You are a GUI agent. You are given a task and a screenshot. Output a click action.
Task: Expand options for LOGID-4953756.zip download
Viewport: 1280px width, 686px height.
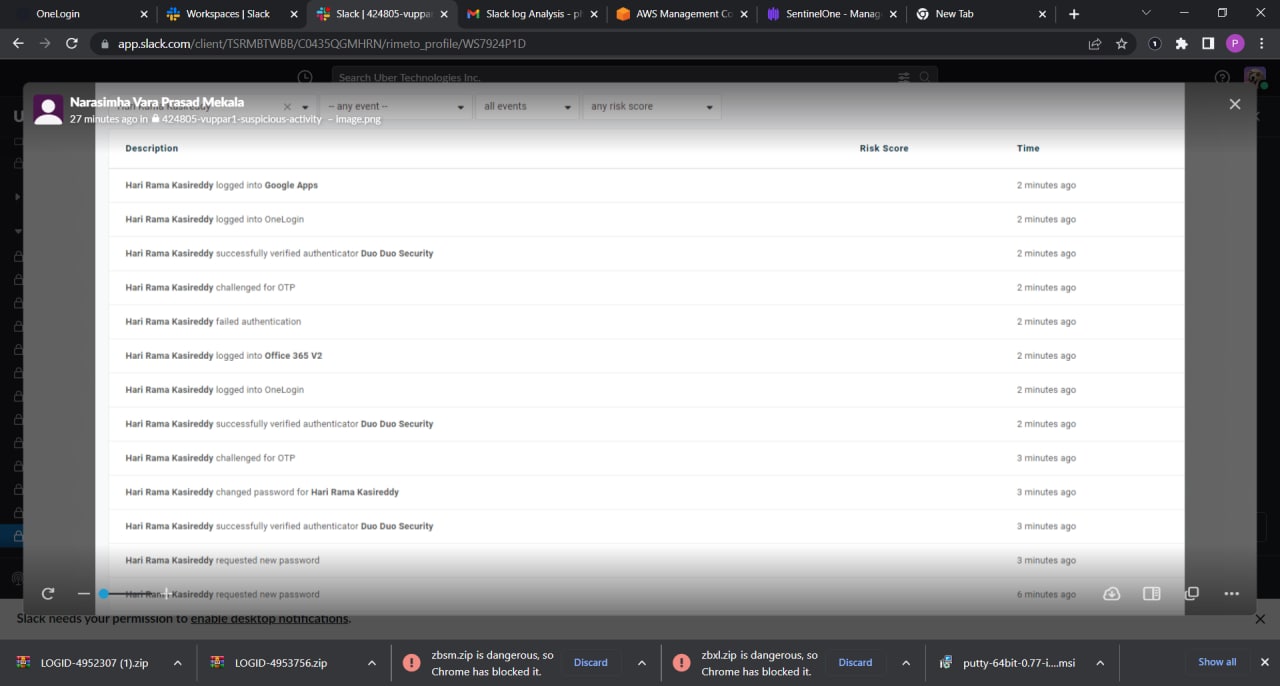[371, 663]
